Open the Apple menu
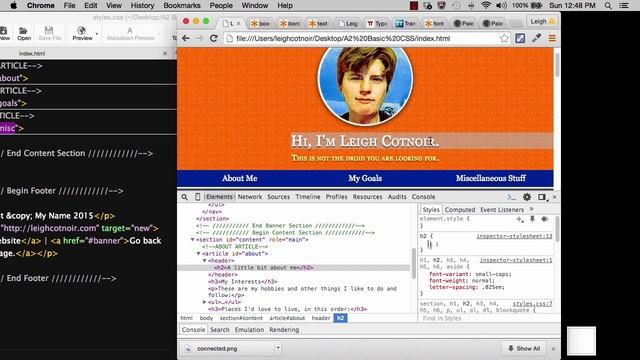Screen dimensions: 640x360 13,5
